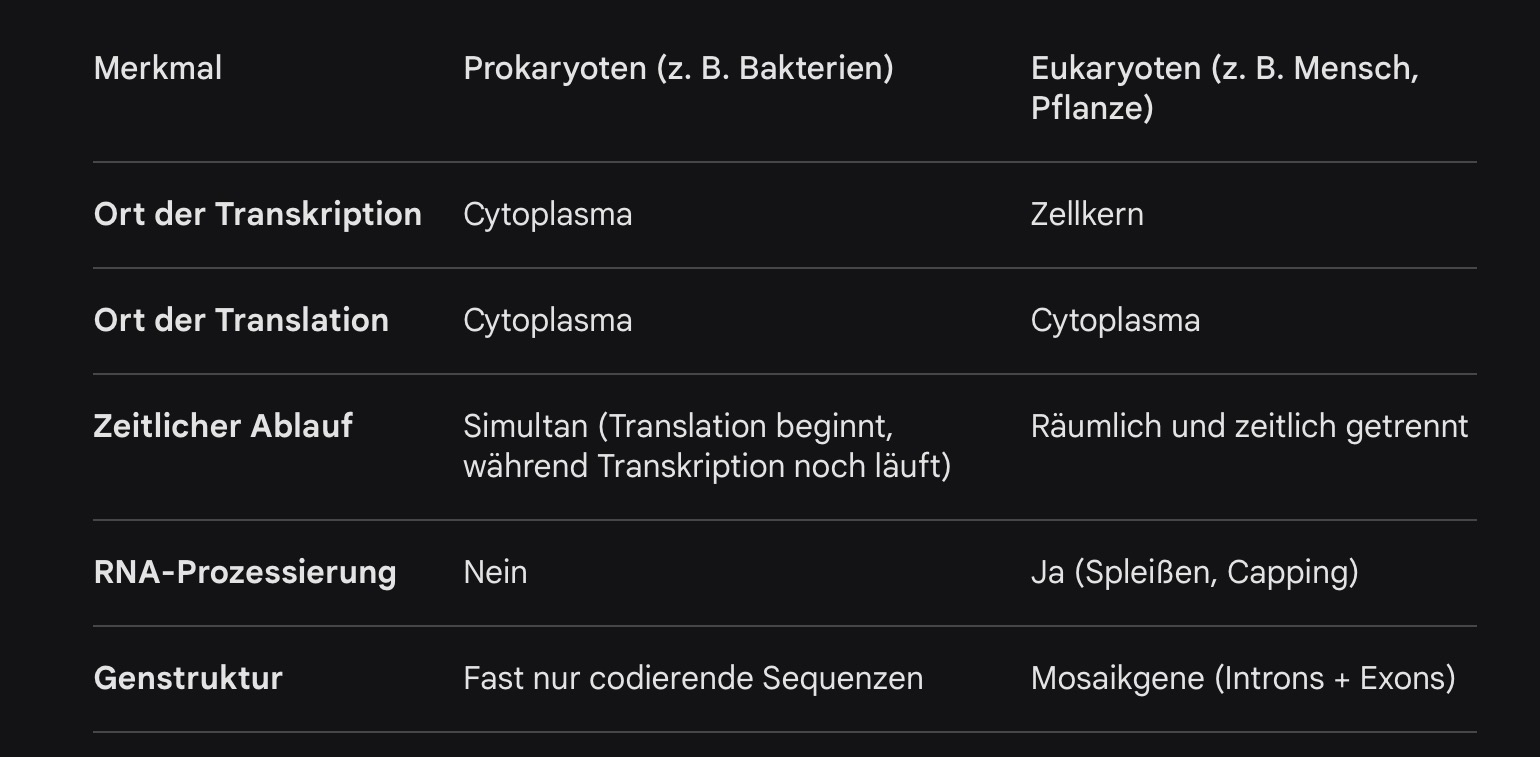This screenshot has height=757, width=1540.
Task: Click the bold 'Ort der Translation' label
Action: [241, 321]
